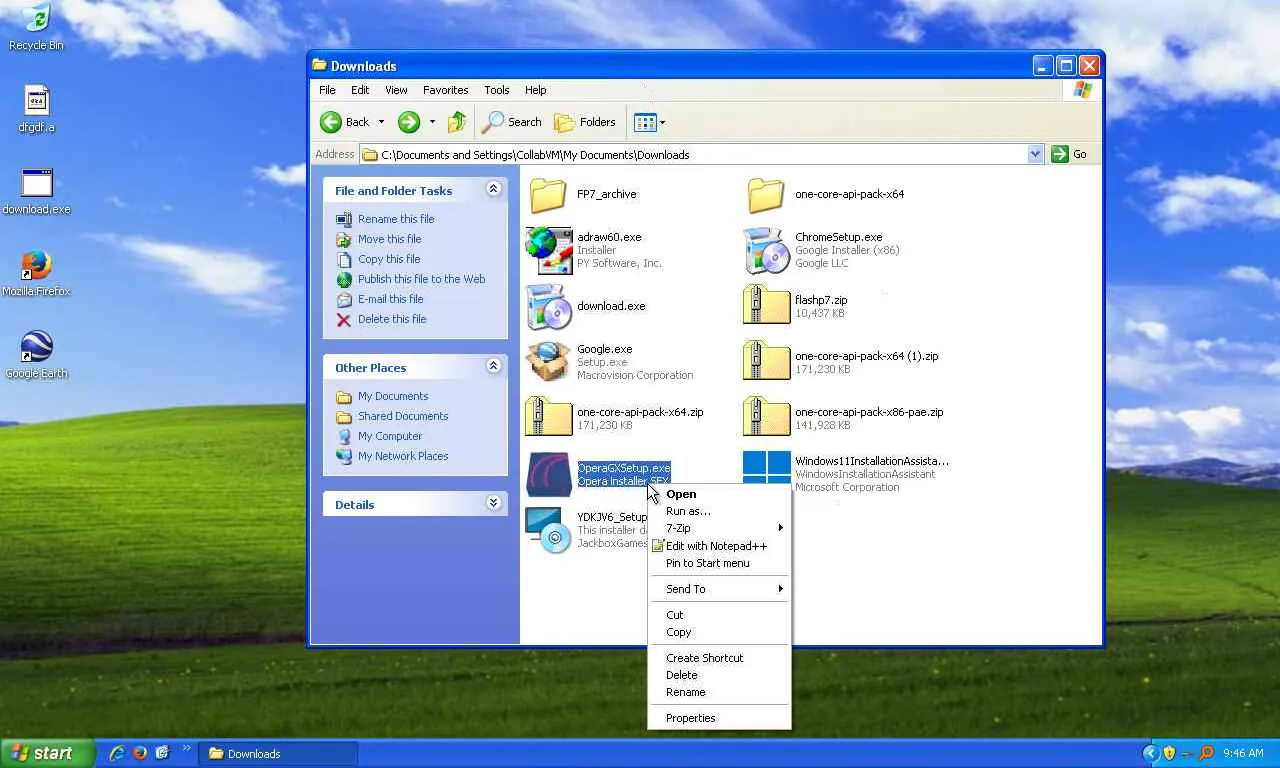
Task: Click the Google Earth desktop icon
Action: click(37, 347)
